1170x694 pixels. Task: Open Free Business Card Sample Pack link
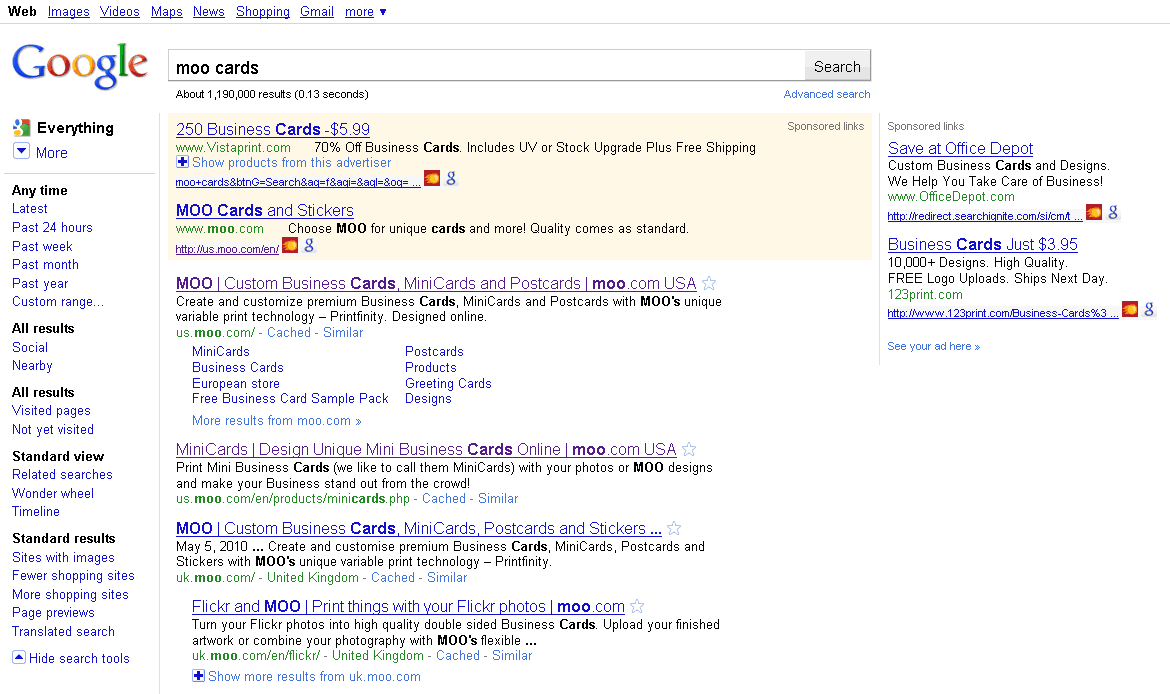(x=290, y=398)
